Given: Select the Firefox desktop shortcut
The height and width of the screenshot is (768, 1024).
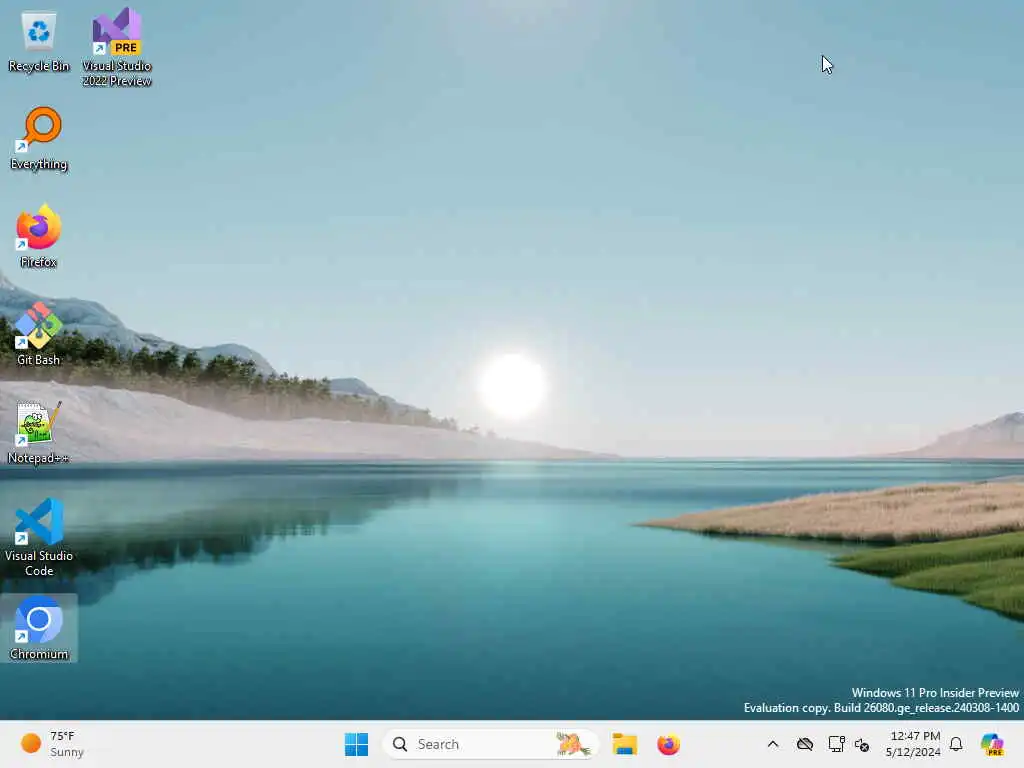Looking at the screenshot, I should 39,236.
